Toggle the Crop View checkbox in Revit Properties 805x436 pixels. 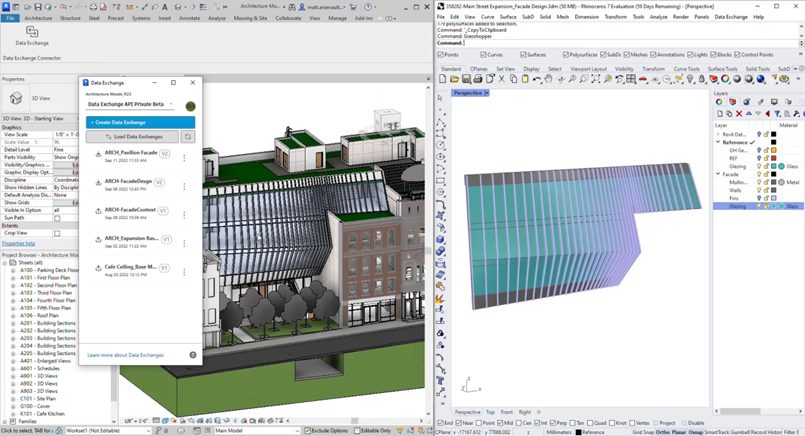tap(57, 233)
